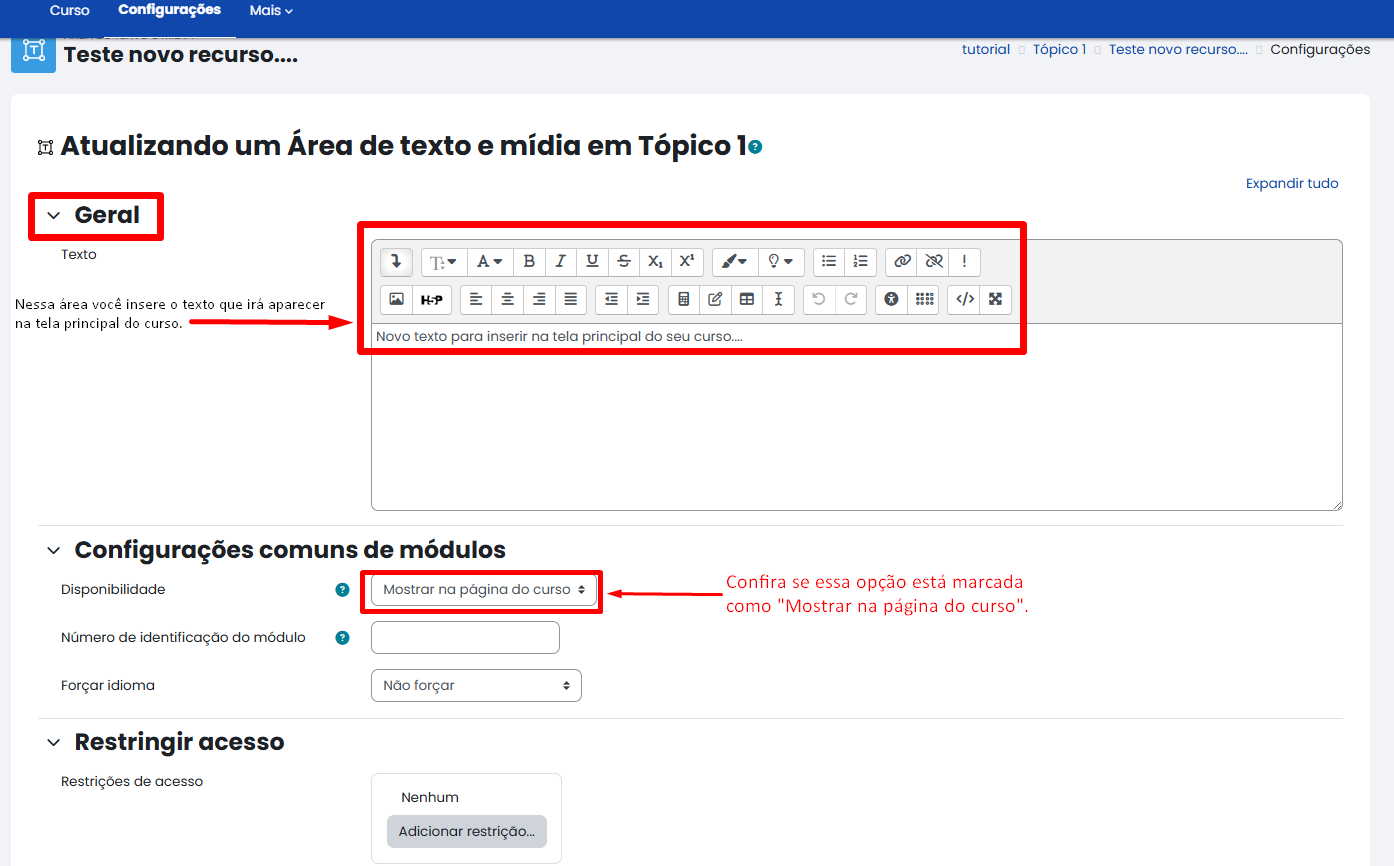The width and height of the screenshot is (1394, 866).
Task: Collapse the Geral section
Action: 52,215
